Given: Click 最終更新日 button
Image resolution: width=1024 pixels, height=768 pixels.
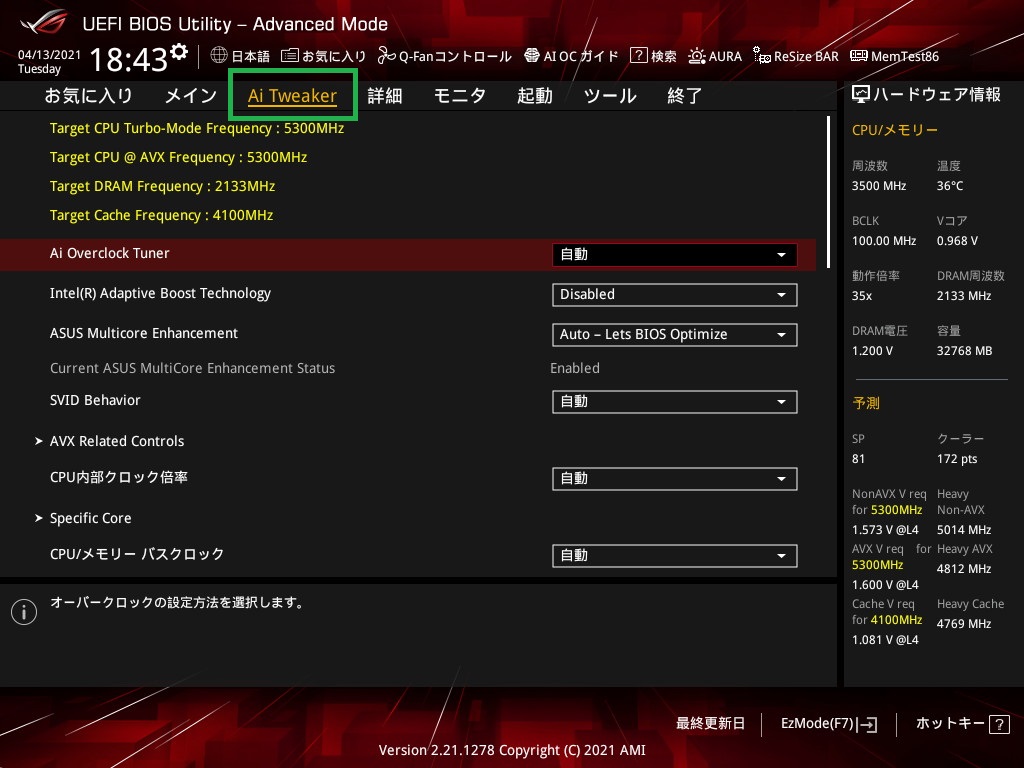Looking at the screenshot, I should click(x=711, y=724).
